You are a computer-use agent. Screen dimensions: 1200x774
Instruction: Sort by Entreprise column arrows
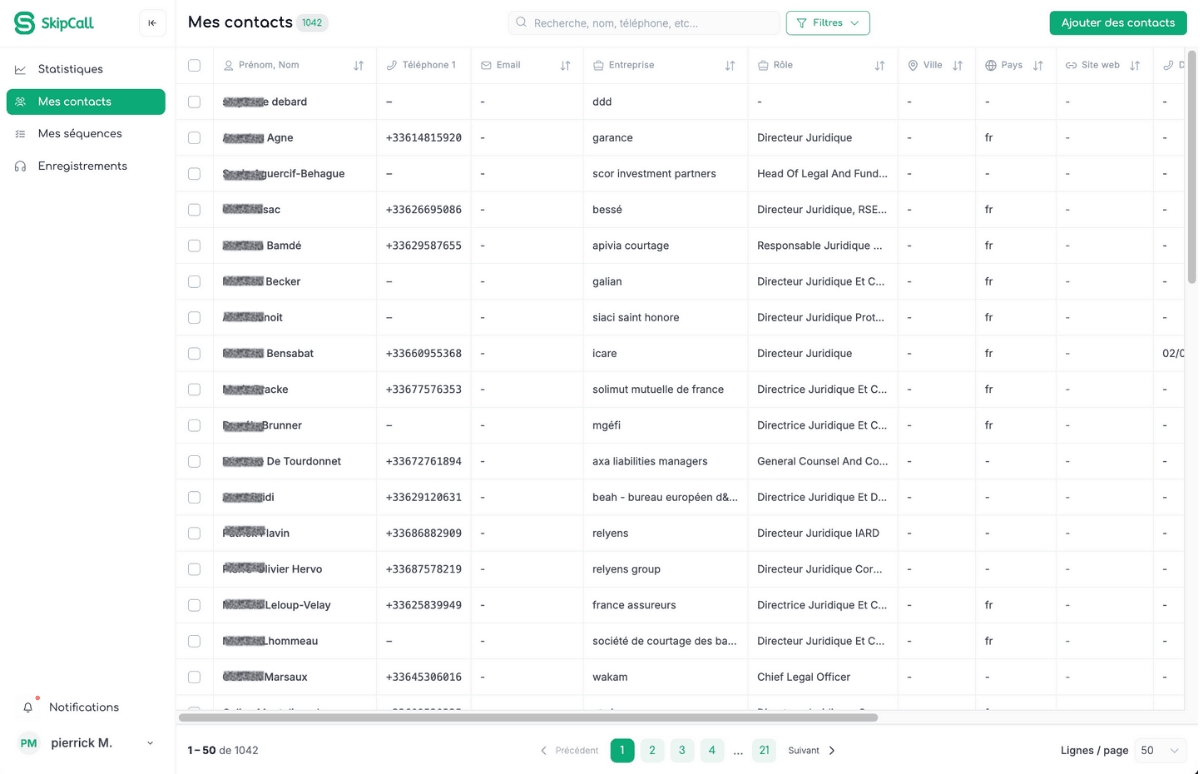point(730,66)
